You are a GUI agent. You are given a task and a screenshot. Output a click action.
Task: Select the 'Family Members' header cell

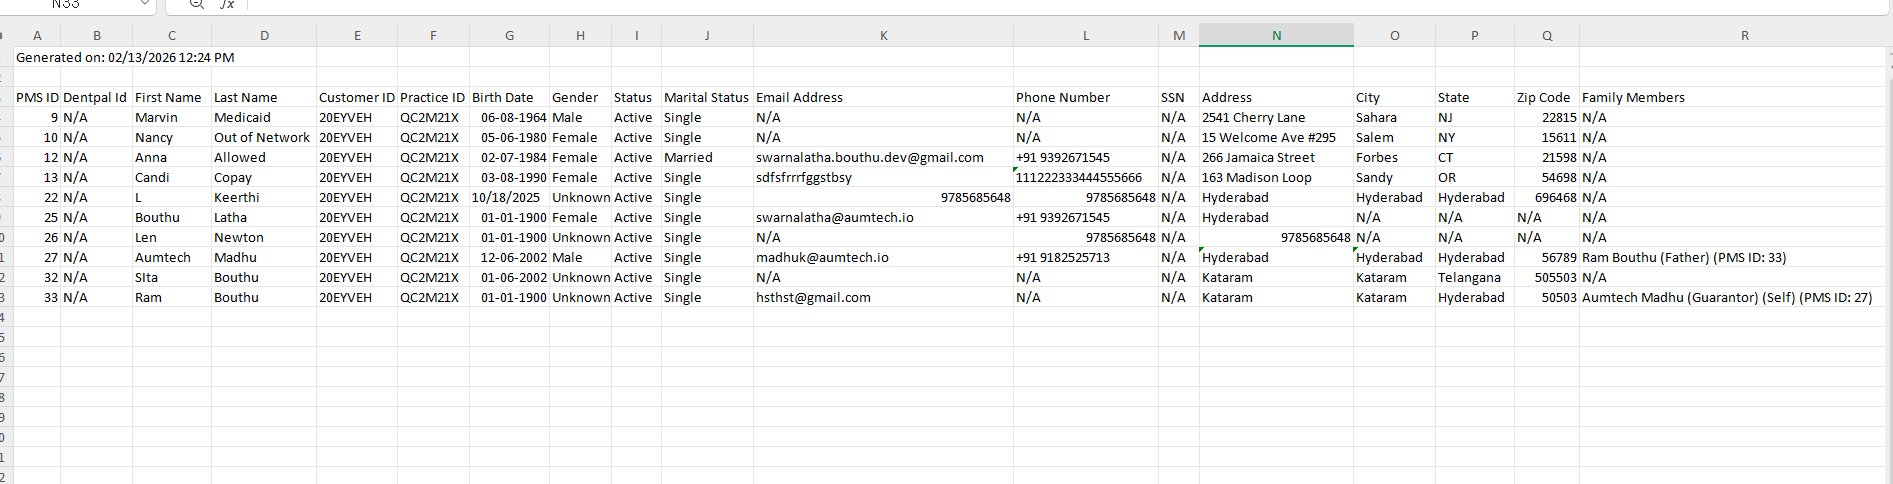click(x=1633, y=98)
